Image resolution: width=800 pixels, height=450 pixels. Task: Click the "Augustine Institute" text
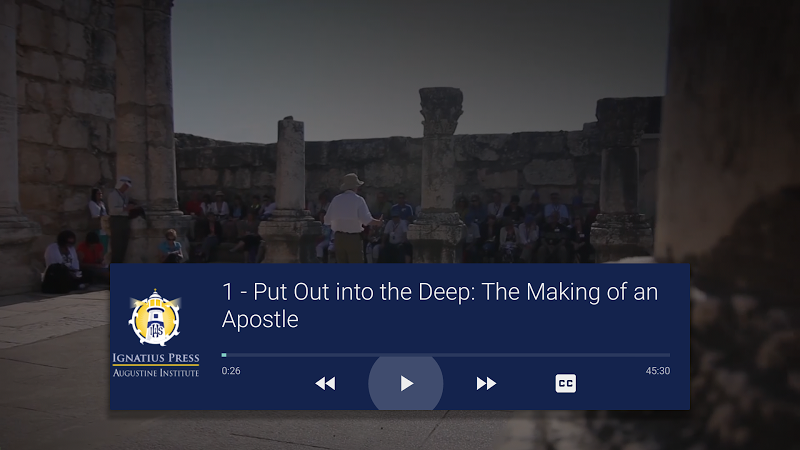tap(155, 372)
